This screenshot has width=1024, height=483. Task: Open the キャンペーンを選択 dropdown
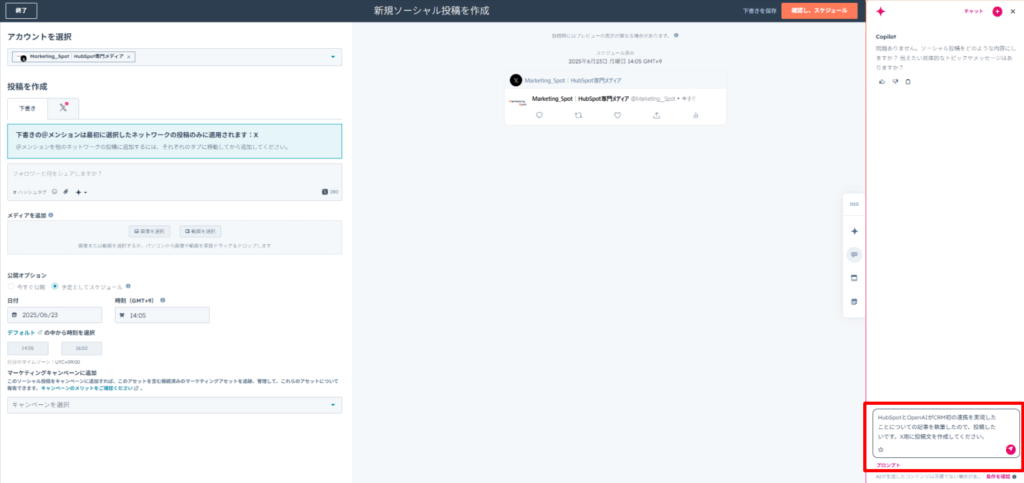point(174,405)
